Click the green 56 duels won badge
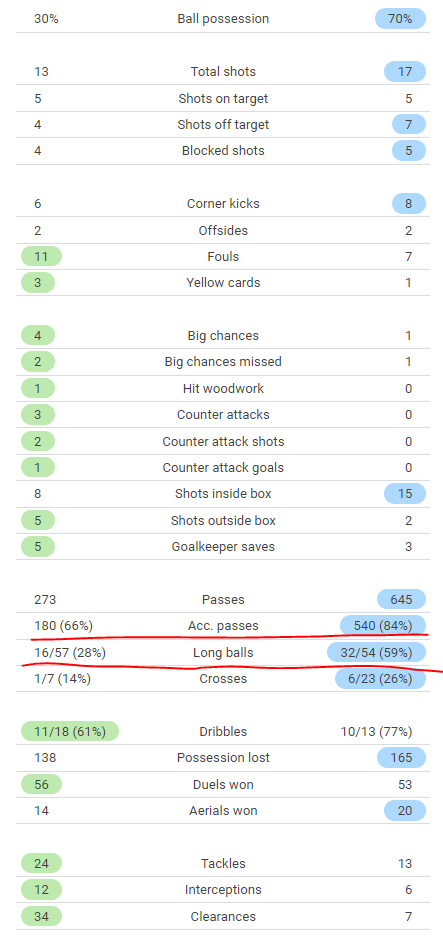Screen dimensions: 443x941 pos(41,784)
